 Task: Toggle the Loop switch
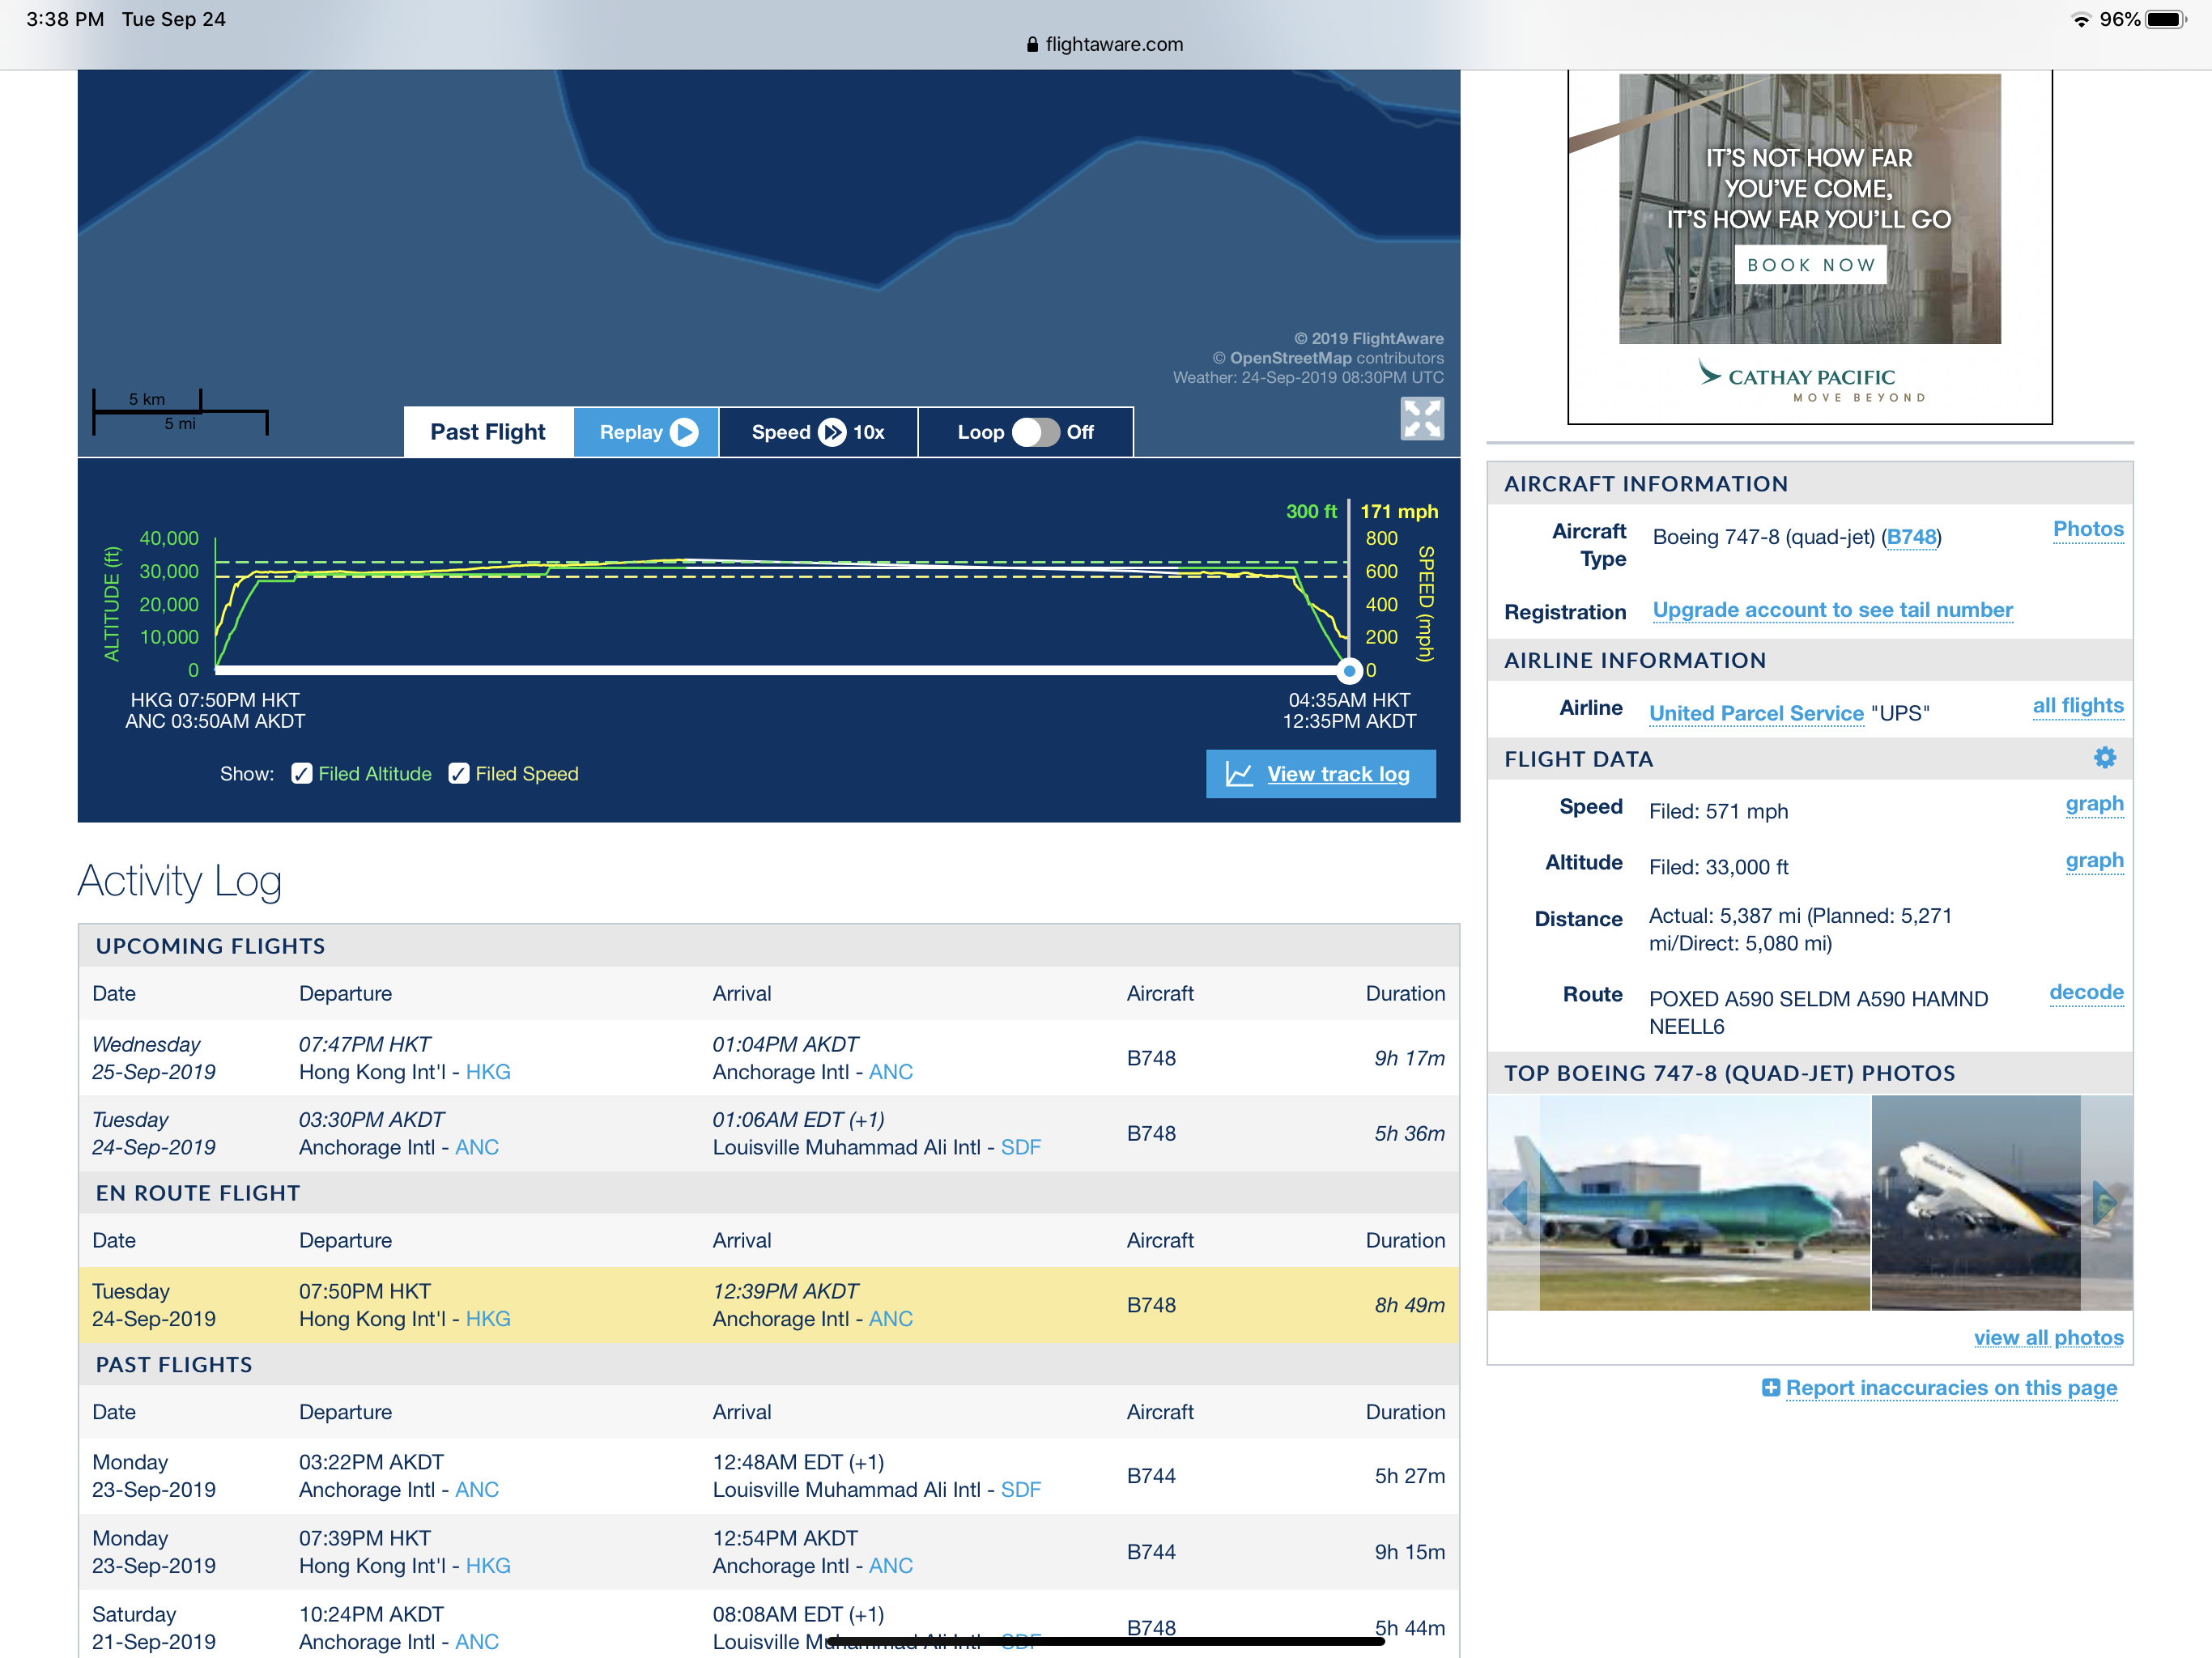[1035, 432]
